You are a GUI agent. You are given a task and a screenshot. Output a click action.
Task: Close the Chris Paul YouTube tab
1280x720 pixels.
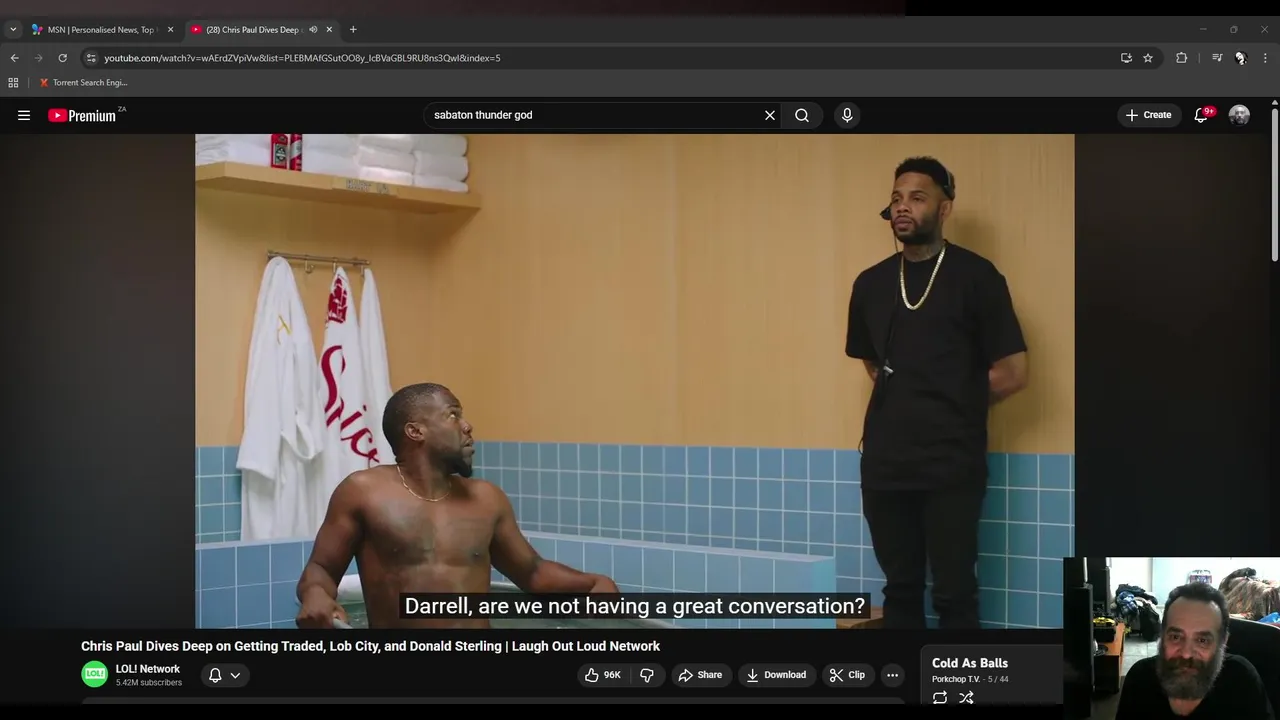tap(329, 30)
